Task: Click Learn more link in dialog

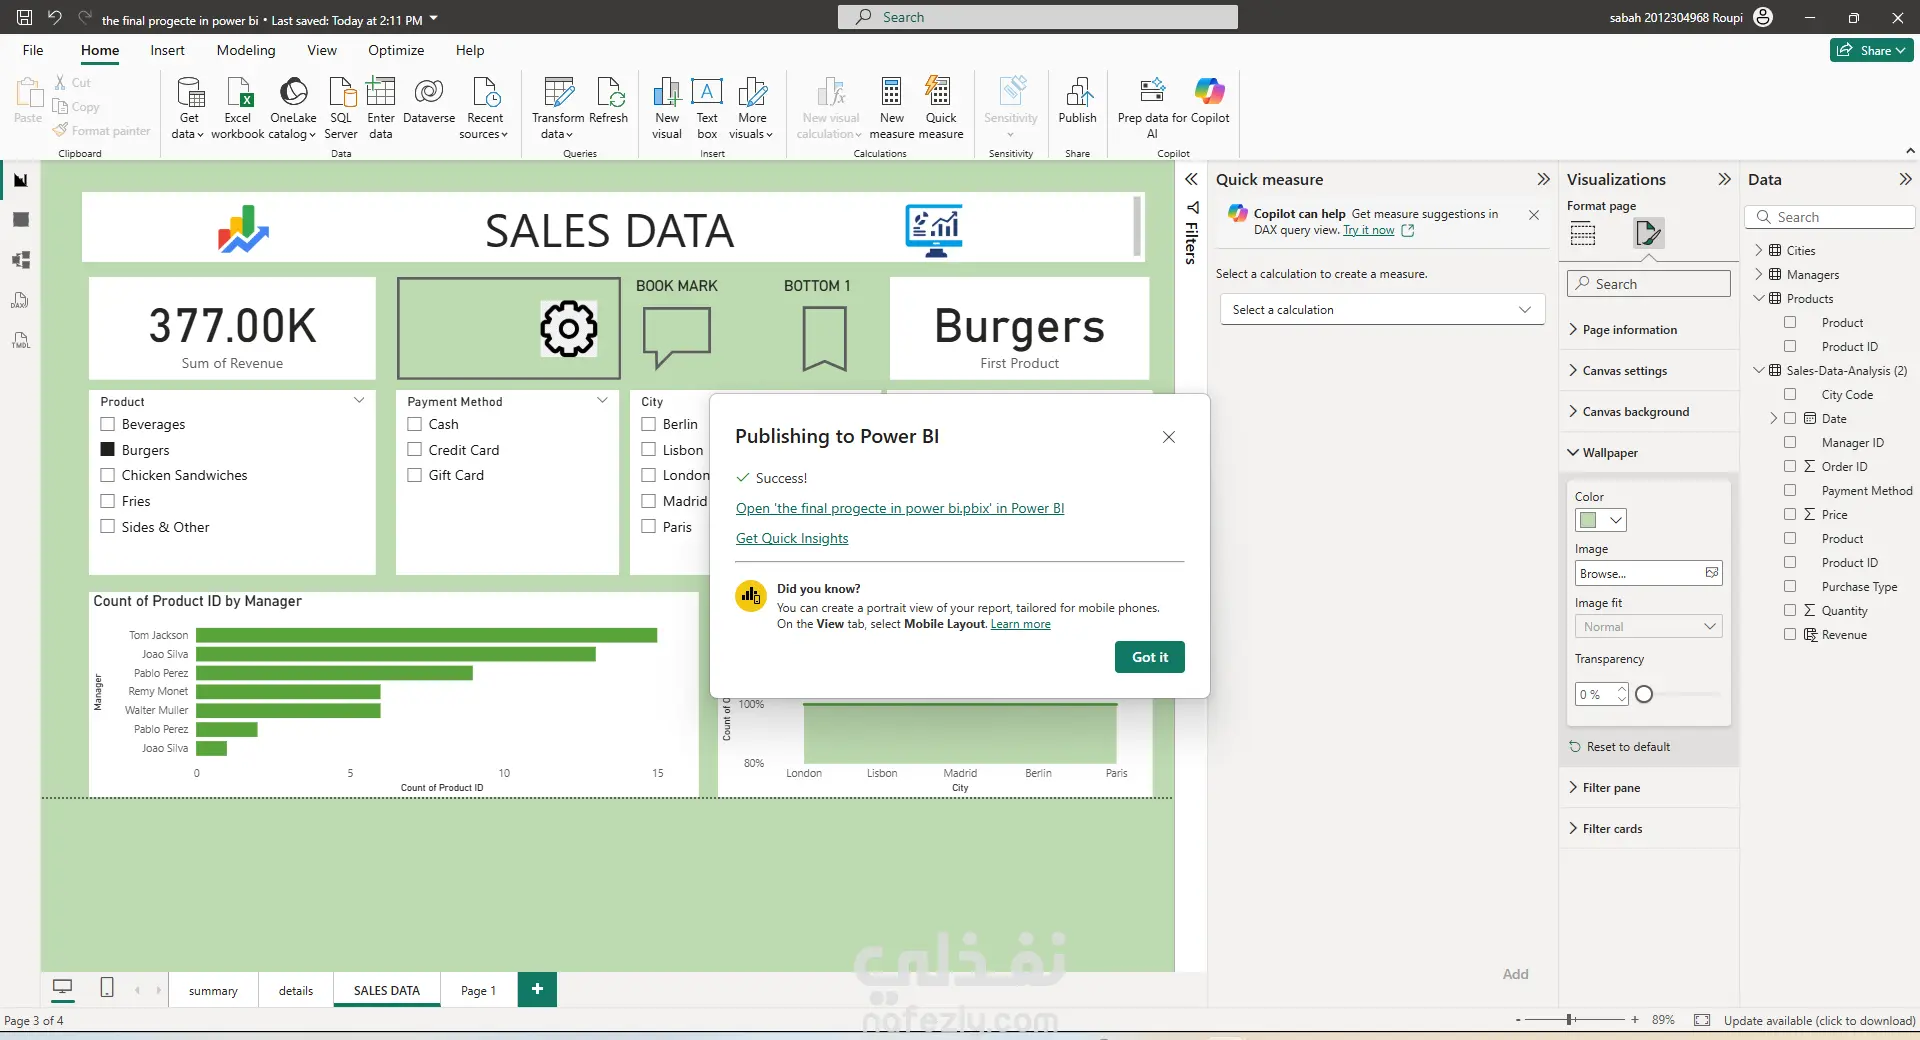Action: click(x=1020, y=624)
